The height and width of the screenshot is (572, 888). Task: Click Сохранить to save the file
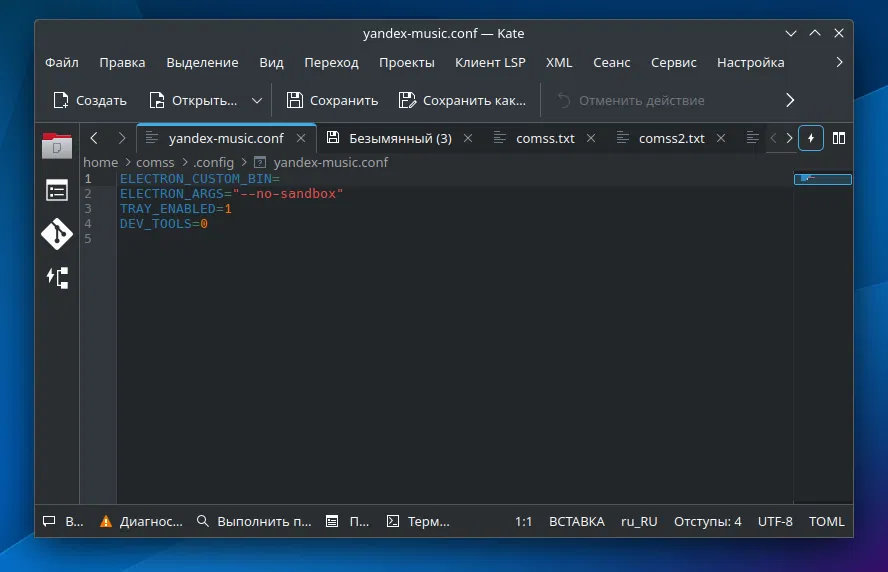pos(332,100)
